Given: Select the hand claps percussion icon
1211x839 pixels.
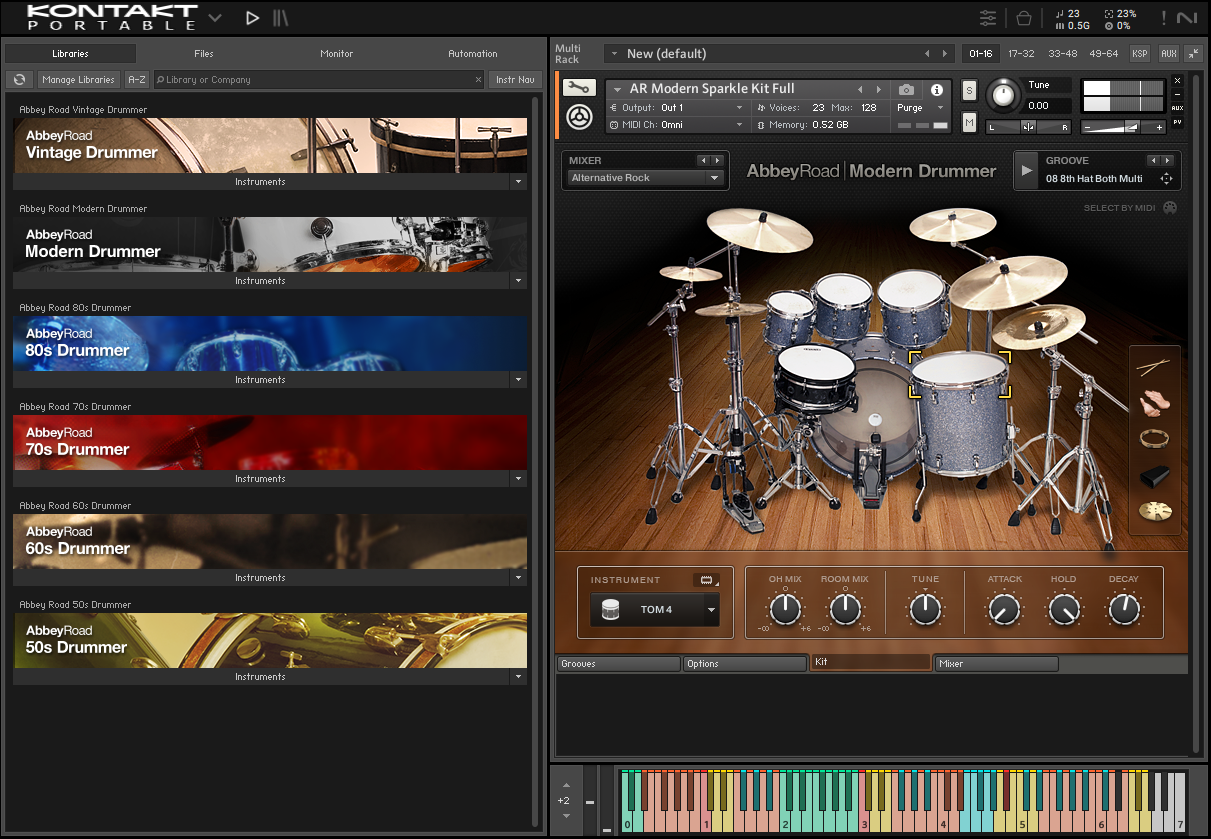Looking at the screenshot, I should pyautogui.click(x=1154, y=403).
